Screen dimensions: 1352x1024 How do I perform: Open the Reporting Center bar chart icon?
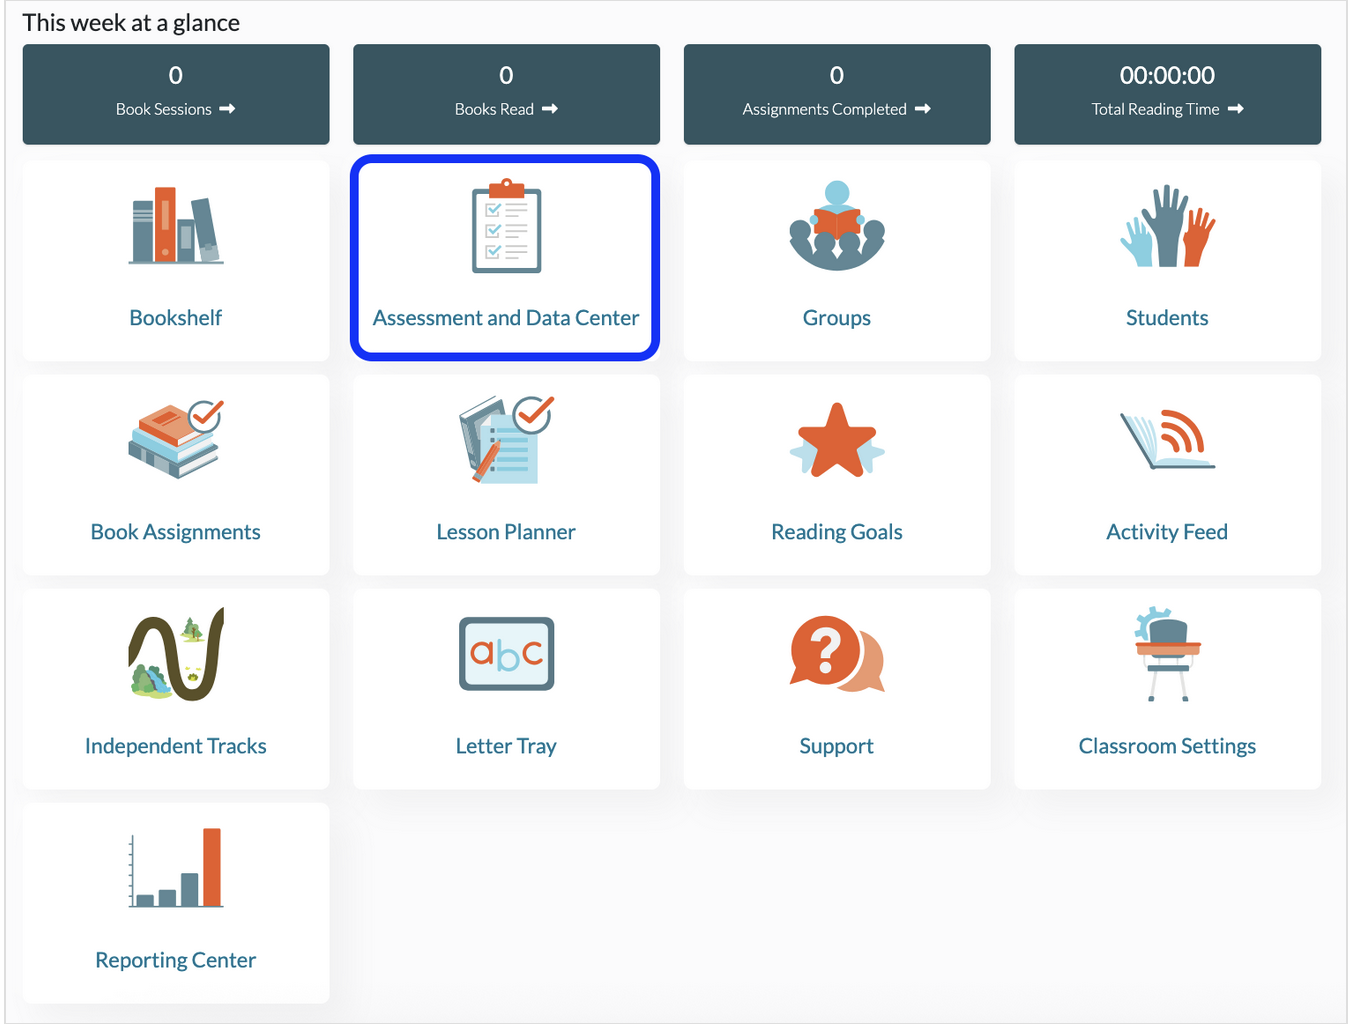(176, 867)
